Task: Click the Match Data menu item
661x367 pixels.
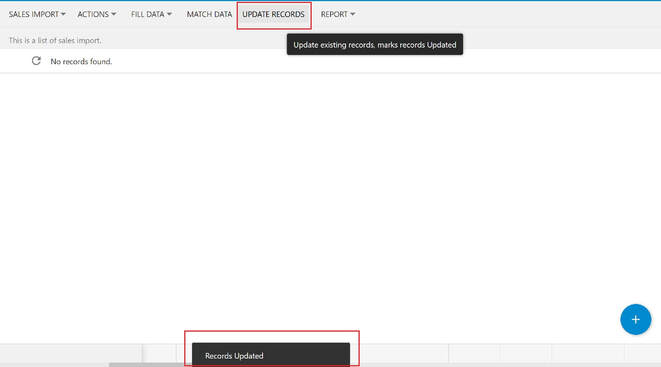Action: point(209,14)
